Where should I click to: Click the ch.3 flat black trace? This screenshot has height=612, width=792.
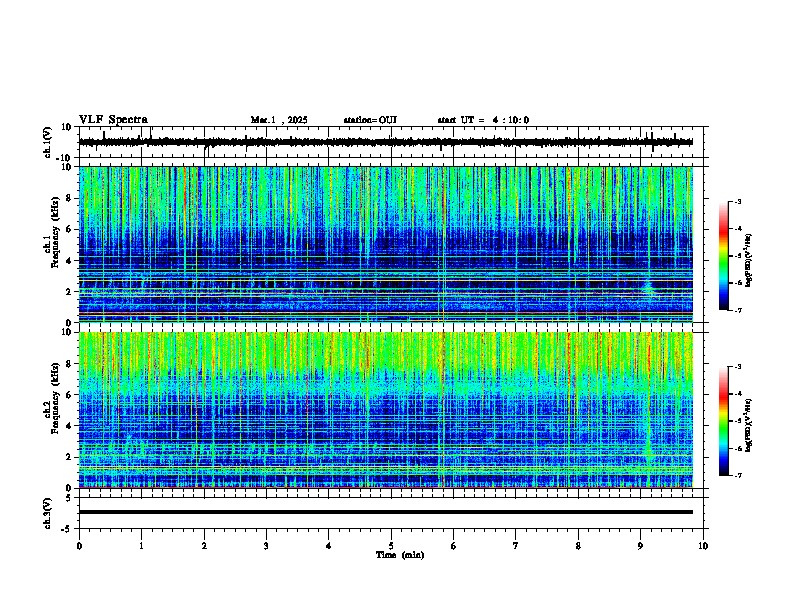[385, 512]
